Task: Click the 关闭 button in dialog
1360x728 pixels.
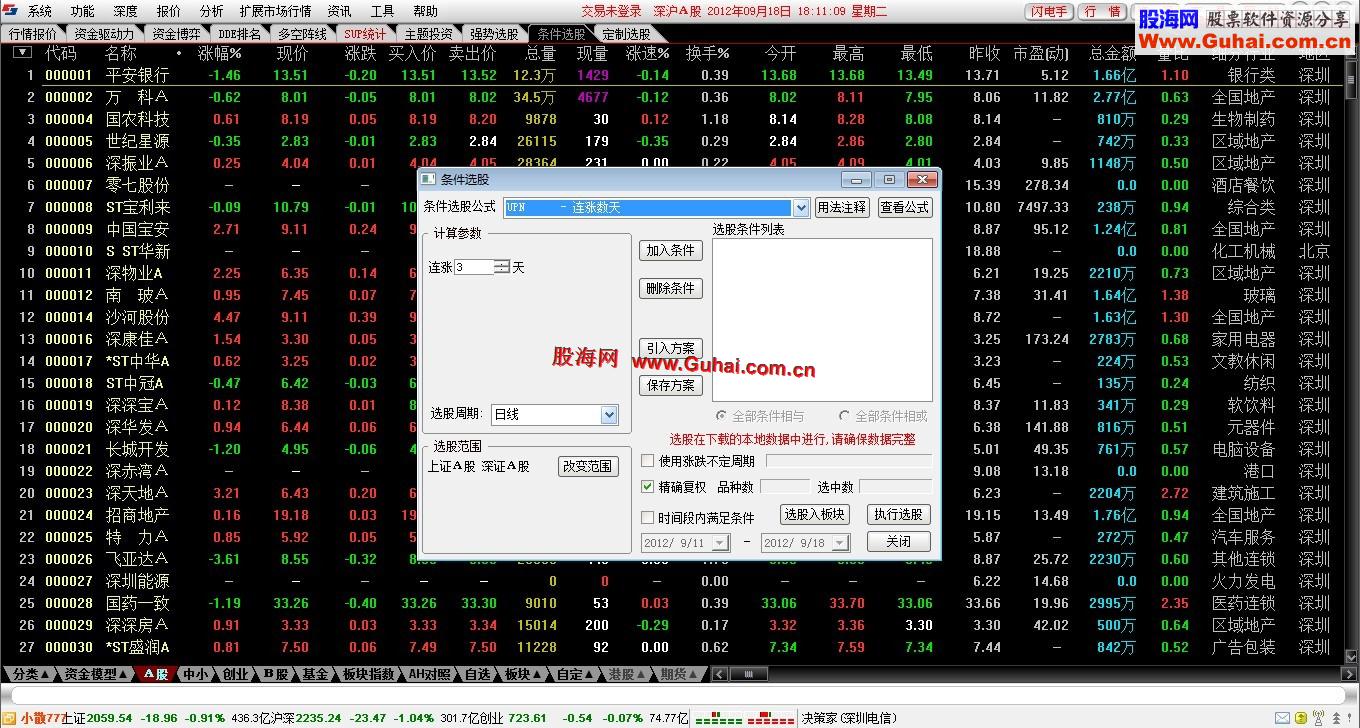Action: (x=898, y=541)
